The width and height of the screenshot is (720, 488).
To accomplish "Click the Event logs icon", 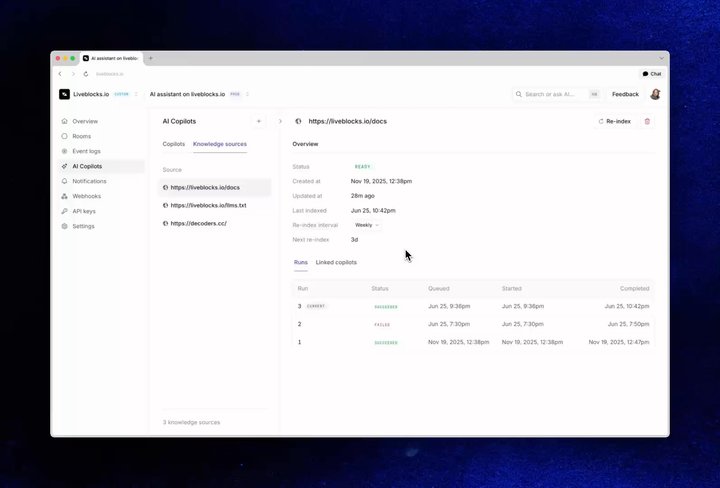I will 64,151.
